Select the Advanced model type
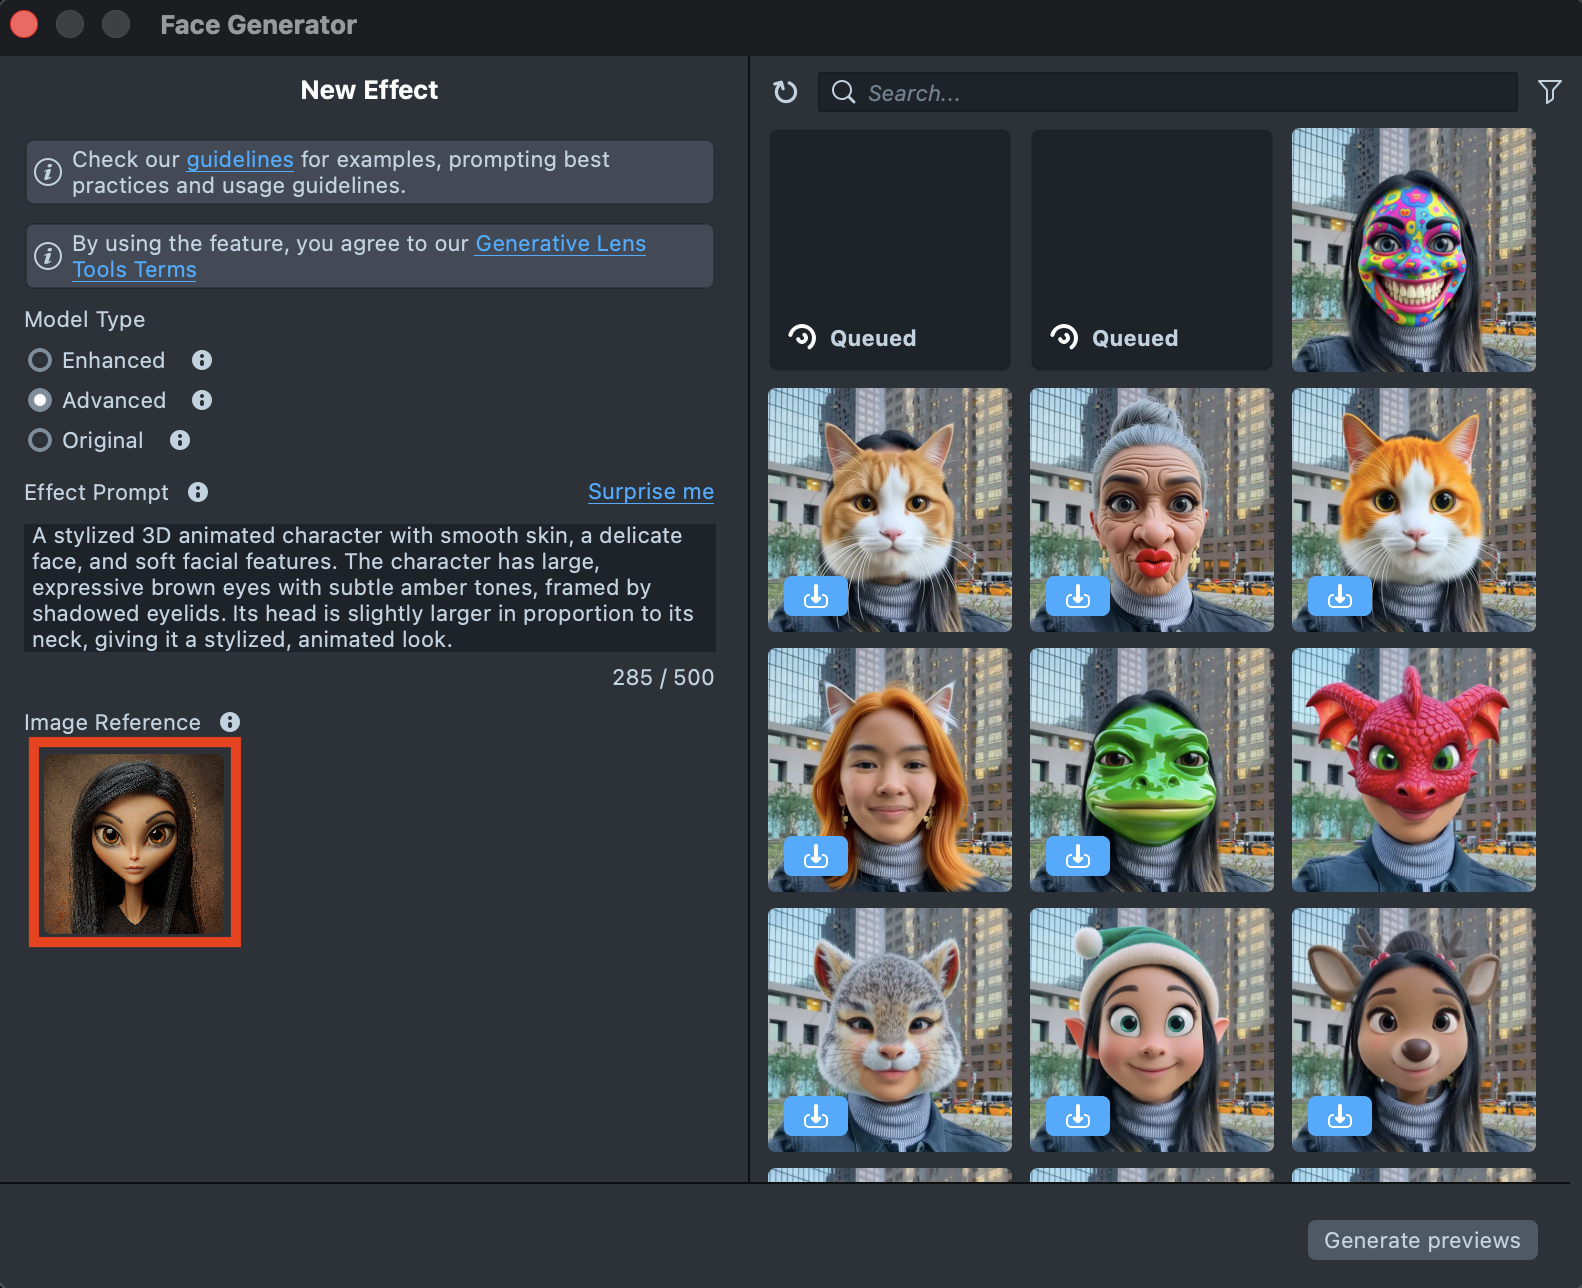The image size is (1582, 1288). (x=40, y=400)
